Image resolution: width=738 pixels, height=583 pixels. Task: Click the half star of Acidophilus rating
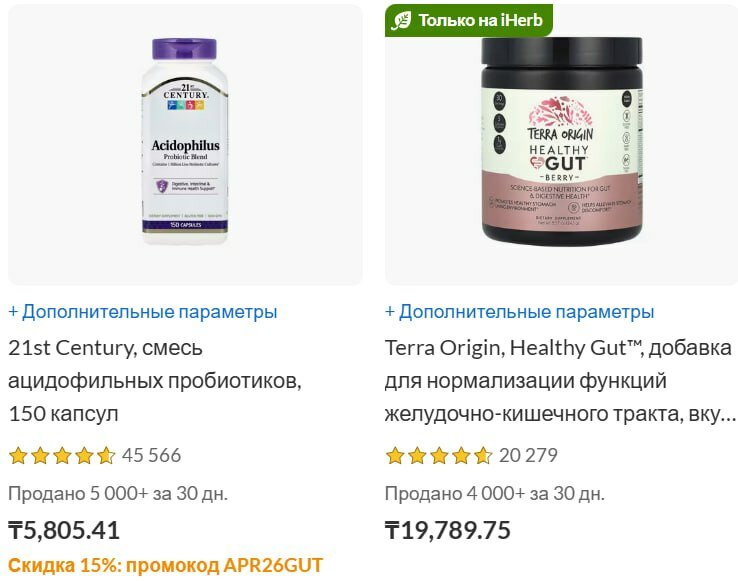tap(106, 455)
